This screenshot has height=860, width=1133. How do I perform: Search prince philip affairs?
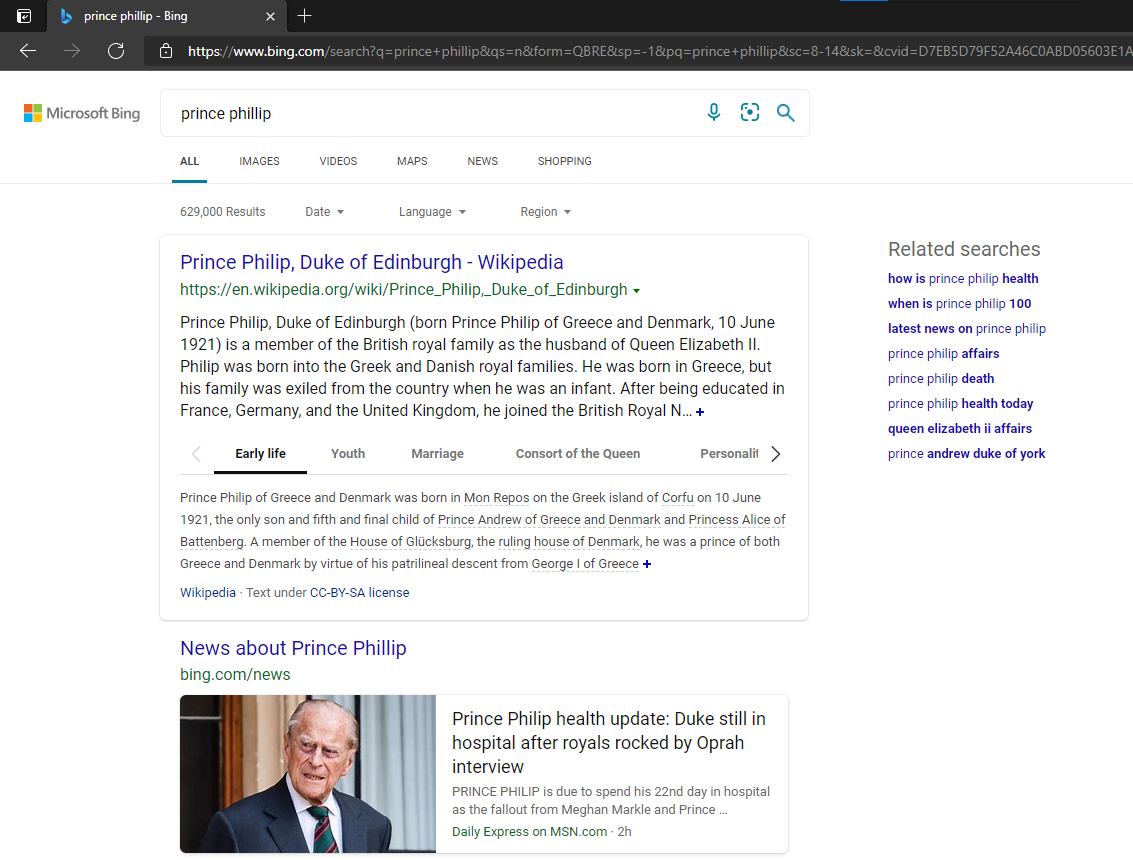(943, 353)
